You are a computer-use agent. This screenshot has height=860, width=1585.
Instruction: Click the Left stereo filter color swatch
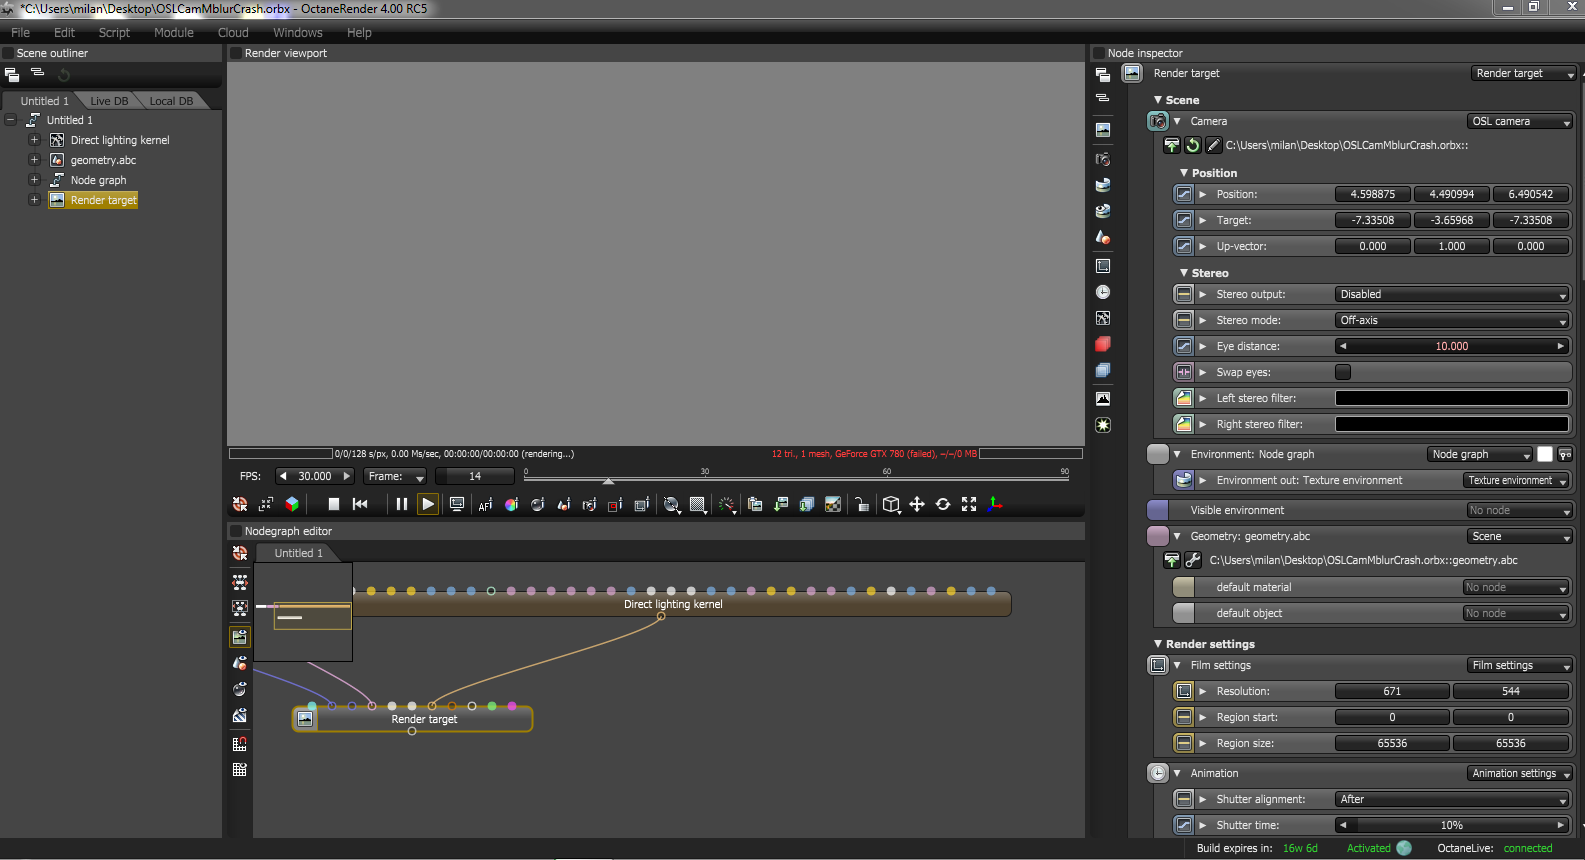pos(1452,398)
